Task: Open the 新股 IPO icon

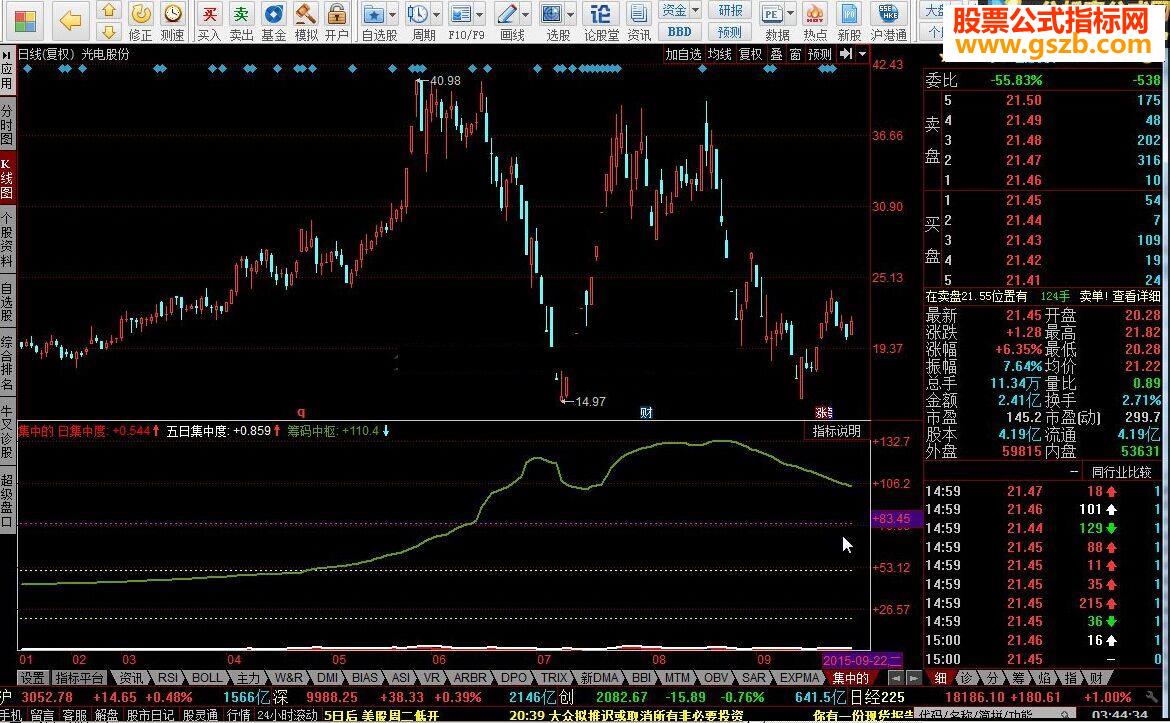Action: 849,22
